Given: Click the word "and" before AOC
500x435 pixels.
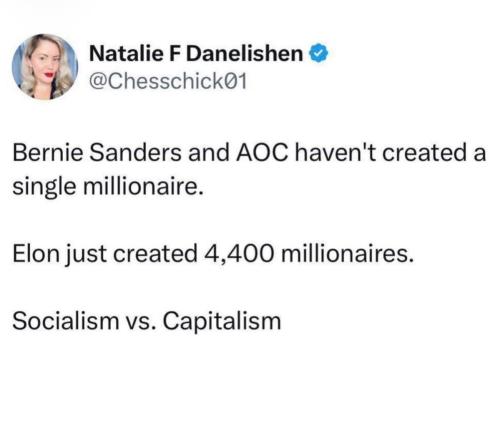Looking at the screenshot, I should 209,153.
